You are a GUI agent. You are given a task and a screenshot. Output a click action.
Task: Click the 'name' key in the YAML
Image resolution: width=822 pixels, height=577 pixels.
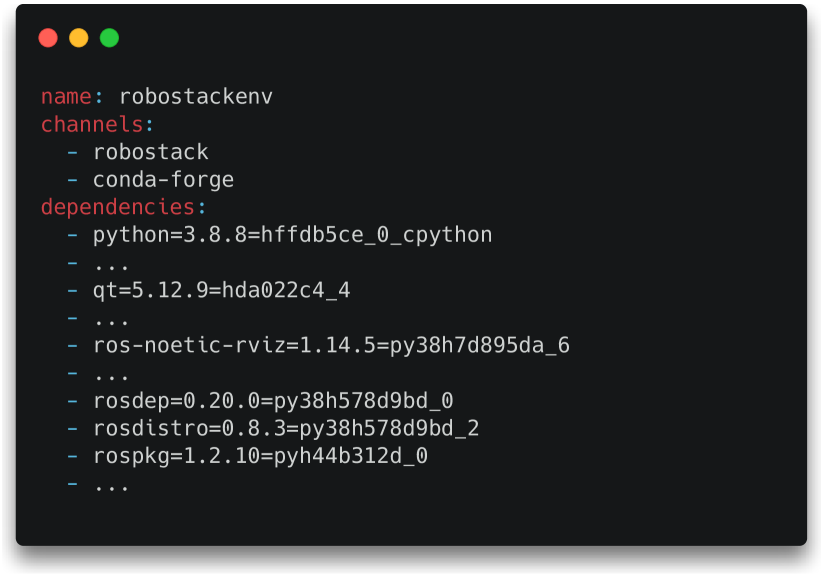point(66,97)
